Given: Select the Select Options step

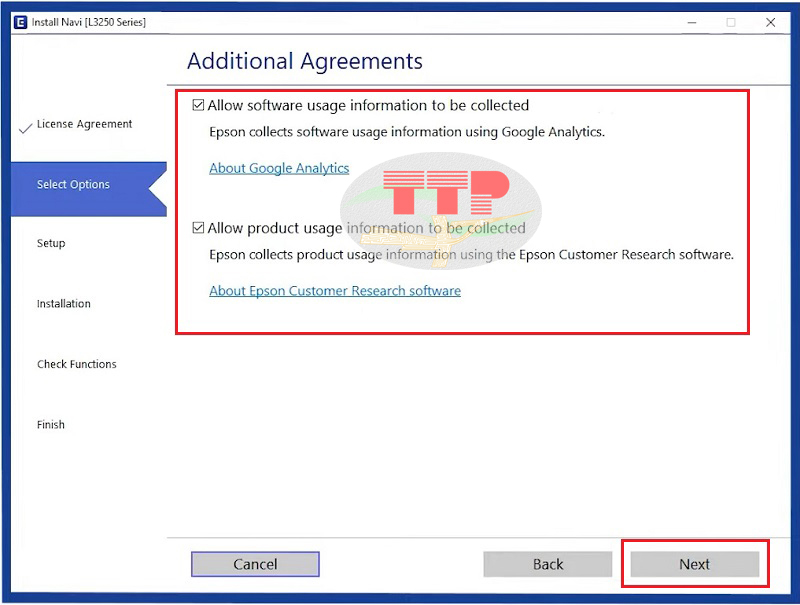Looking at the screenshot, I should tap(89, 189).
